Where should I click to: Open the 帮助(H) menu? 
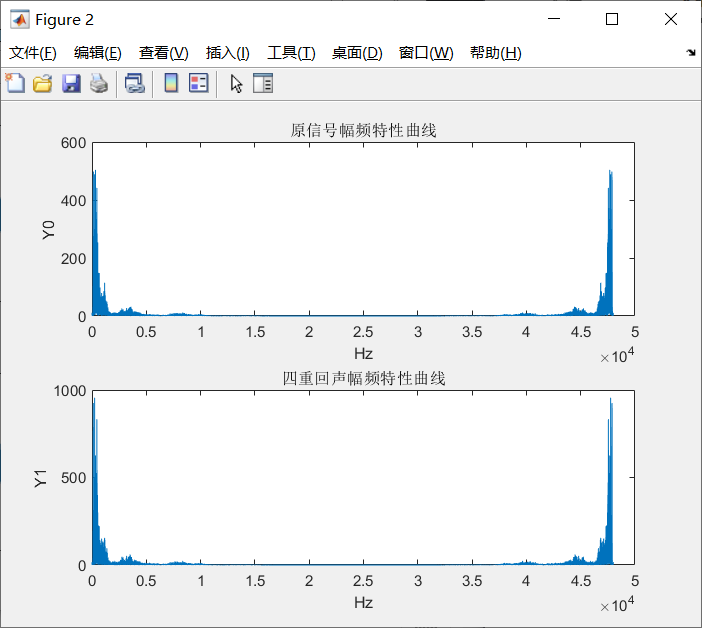point(496,53)
